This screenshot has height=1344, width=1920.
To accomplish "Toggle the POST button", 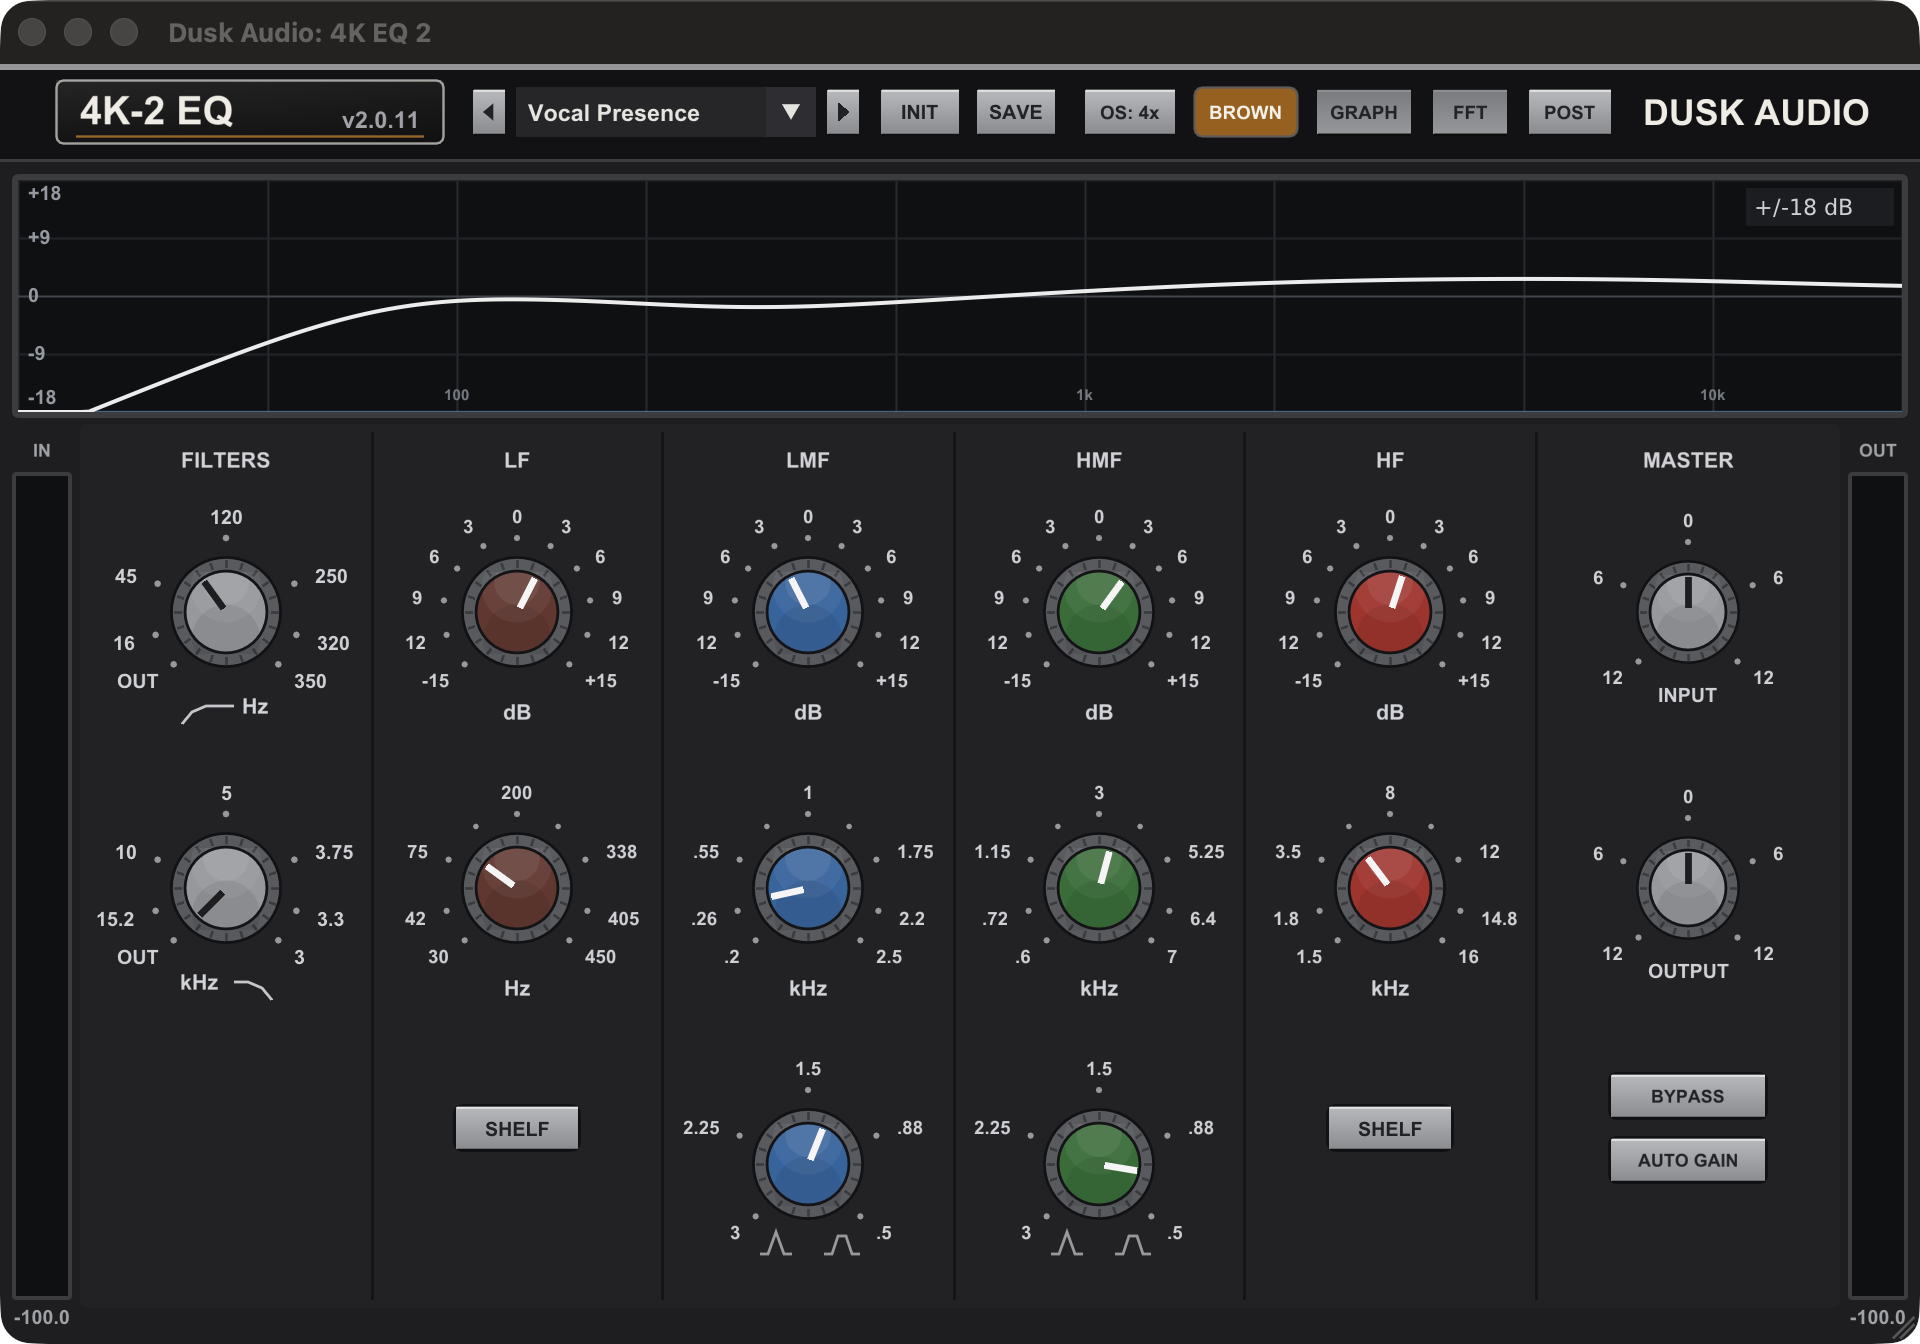I will click(1569, 112).
